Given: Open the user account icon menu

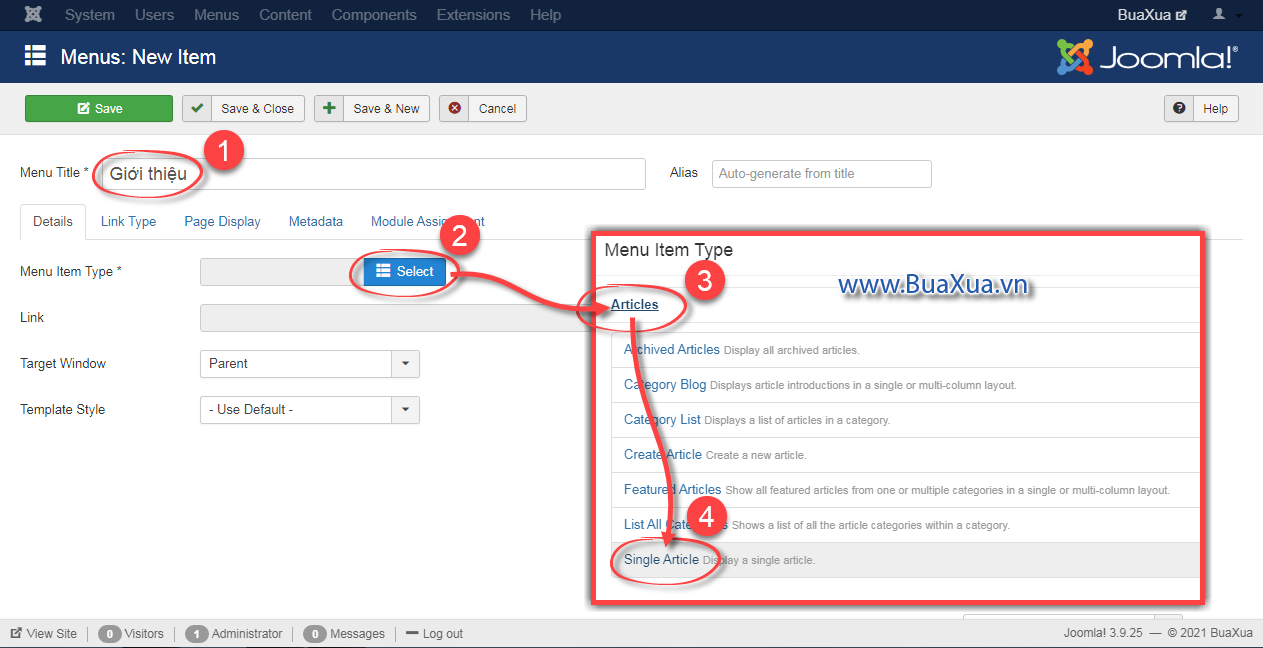Looking at the screenshot, I should point(1226,15).
